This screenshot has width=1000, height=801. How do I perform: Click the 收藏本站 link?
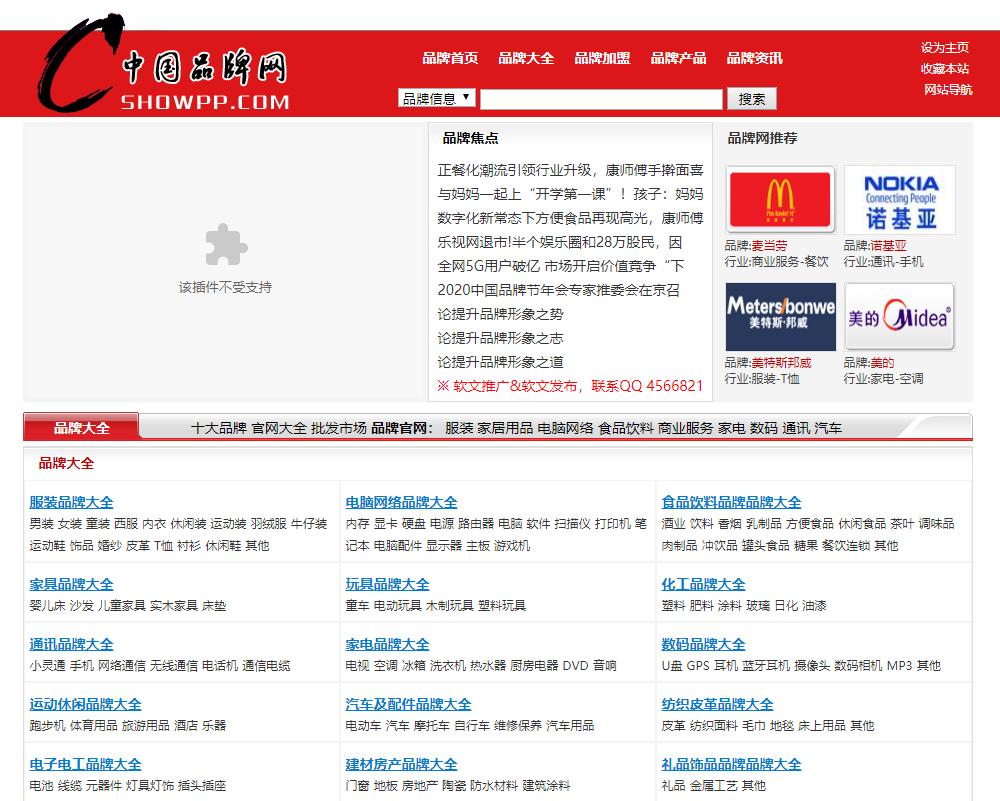(x=946, y=66)
